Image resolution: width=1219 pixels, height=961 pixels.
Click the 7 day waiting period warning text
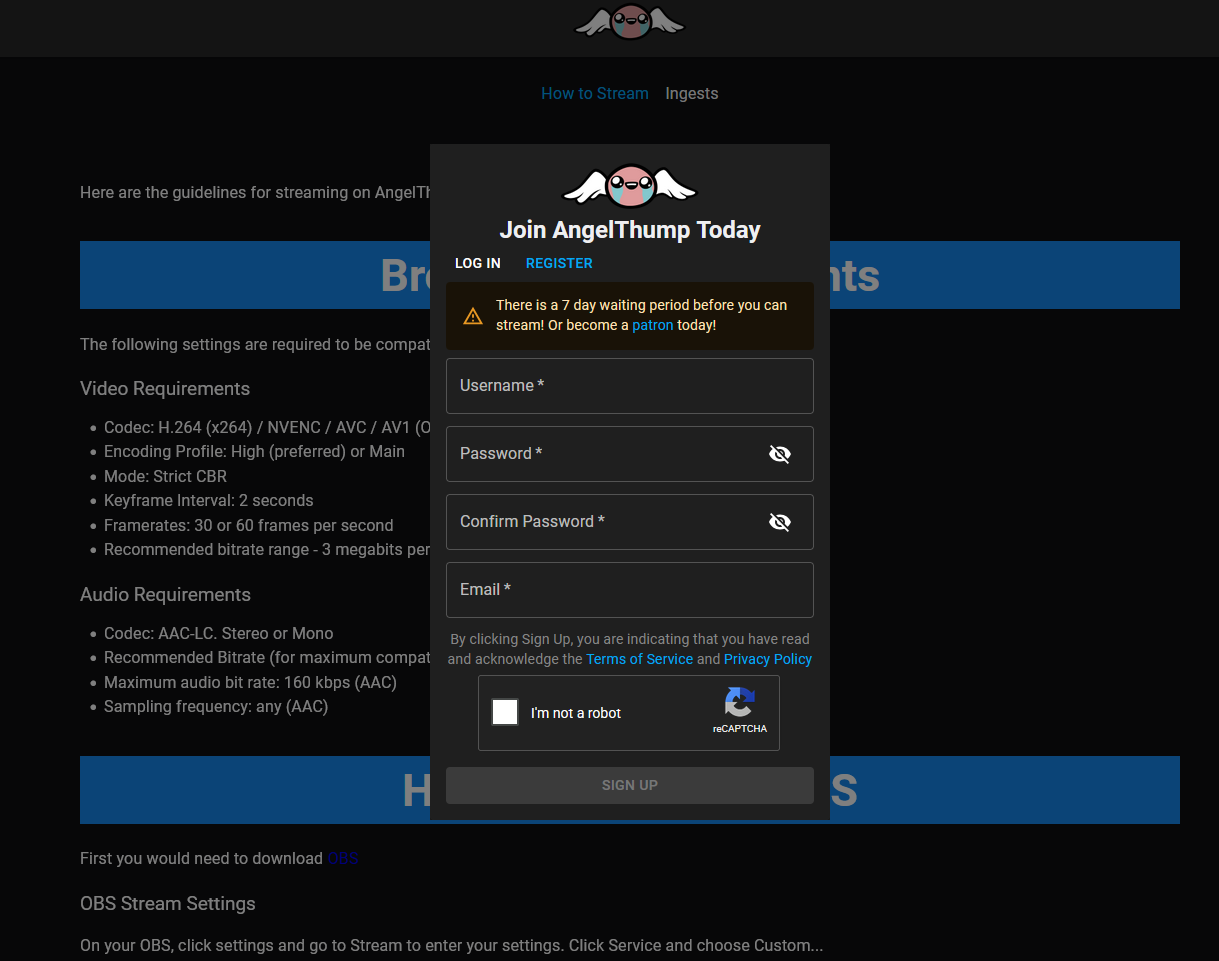pyautogui.click(x=641, y=315)
